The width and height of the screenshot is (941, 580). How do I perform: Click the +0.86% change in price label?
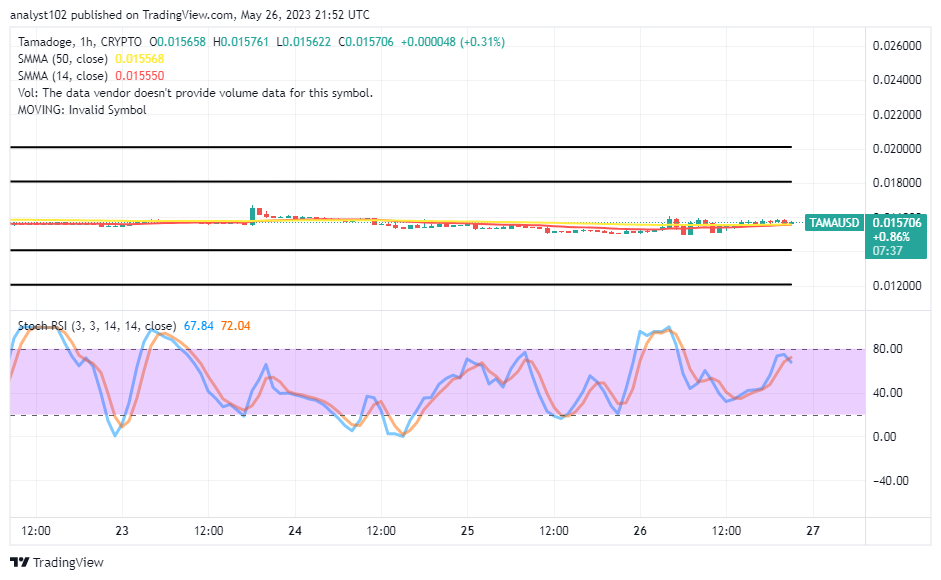click(x=891, y=237)
